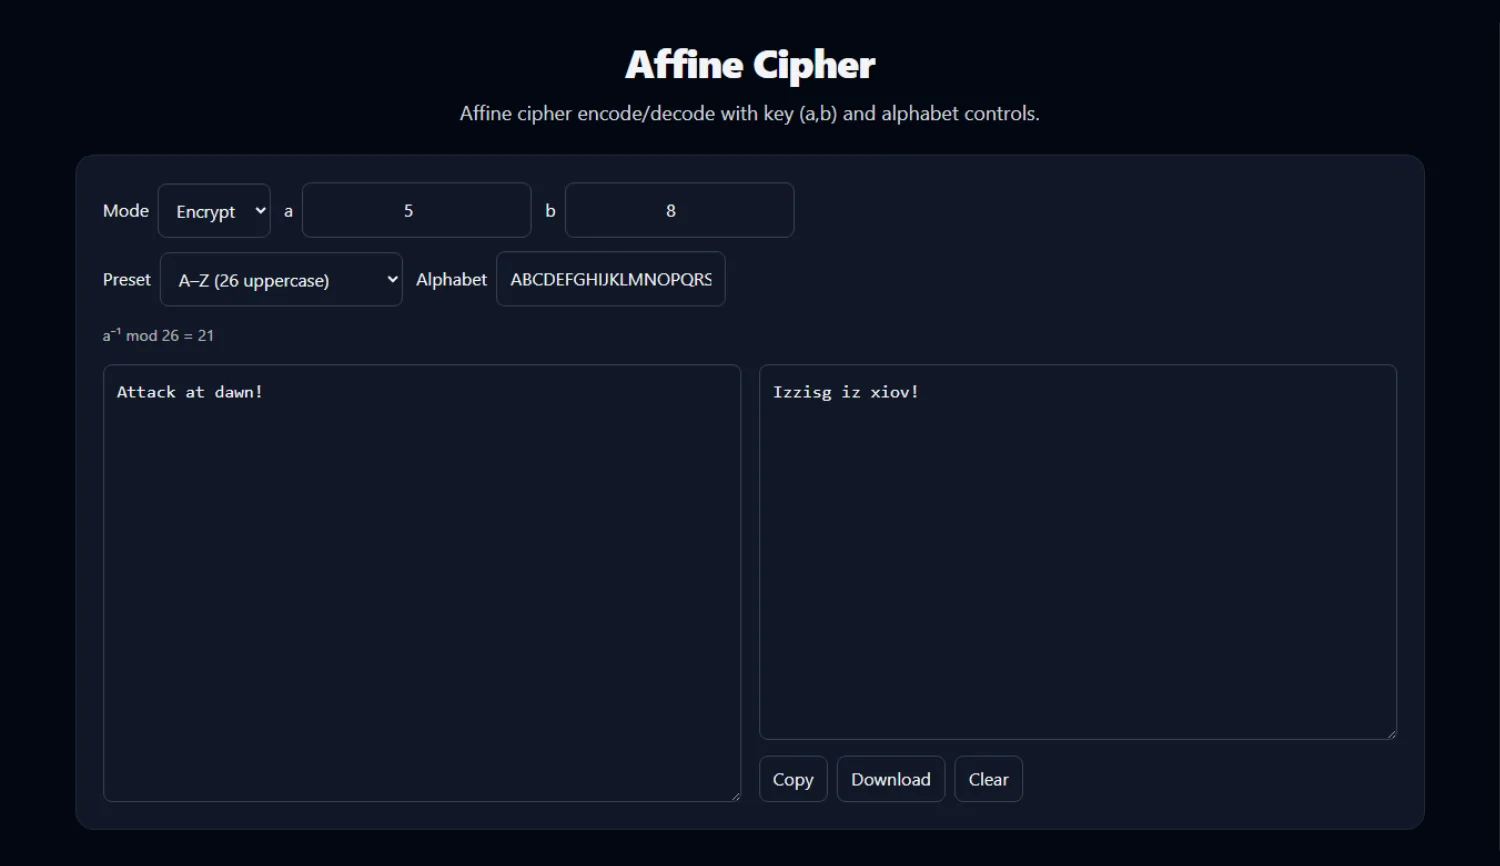Viewport: 1500px width, 866px height.
Task: Click the a⁻¹ mod 26 = 21 label
Action: point(158,335)
